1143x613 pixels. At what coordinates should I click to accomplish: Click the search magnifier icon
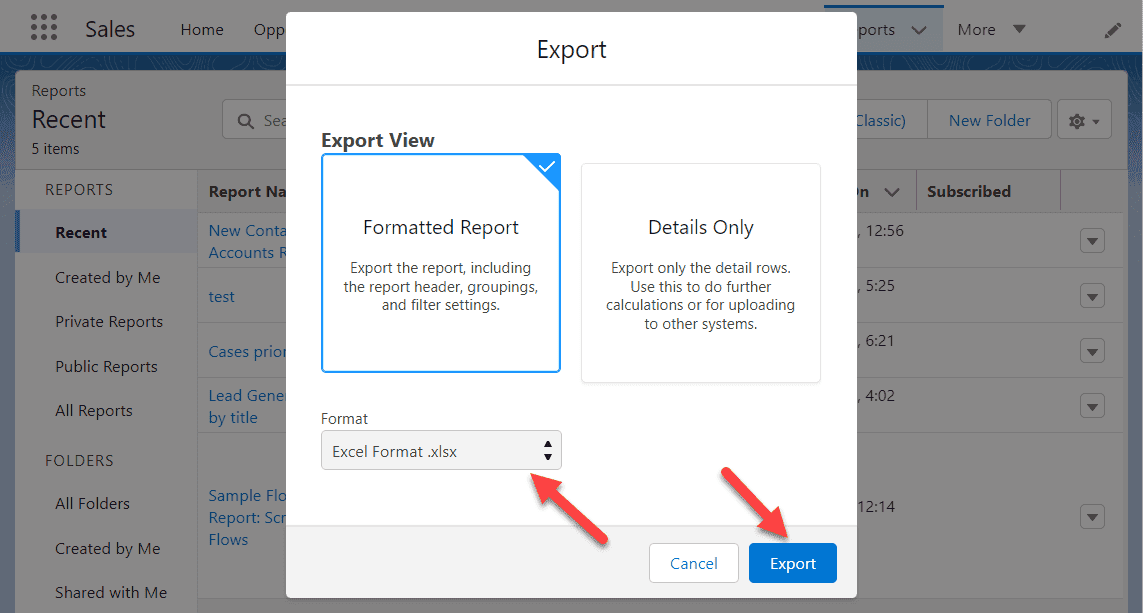coord(246,121)
